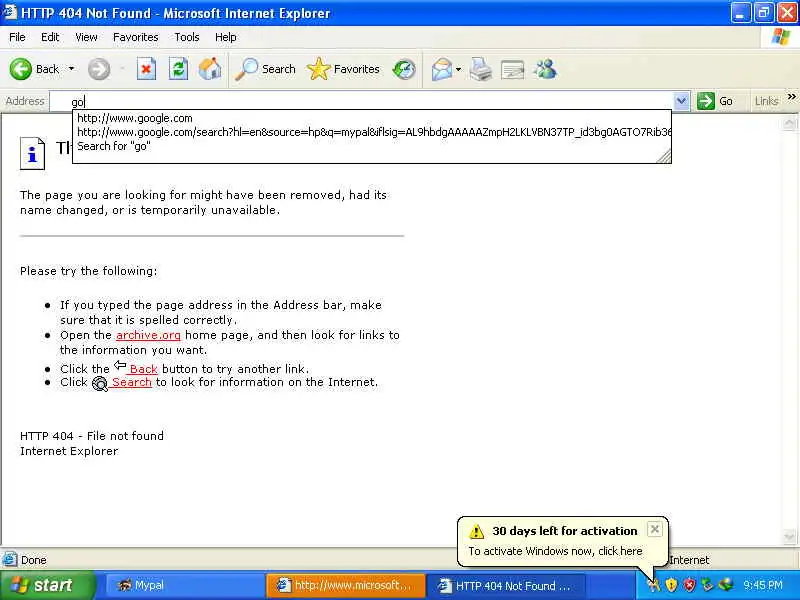800x600 pixels.
Task: Click the Windows flag throbber logo
Action: (x=781, y=37)
